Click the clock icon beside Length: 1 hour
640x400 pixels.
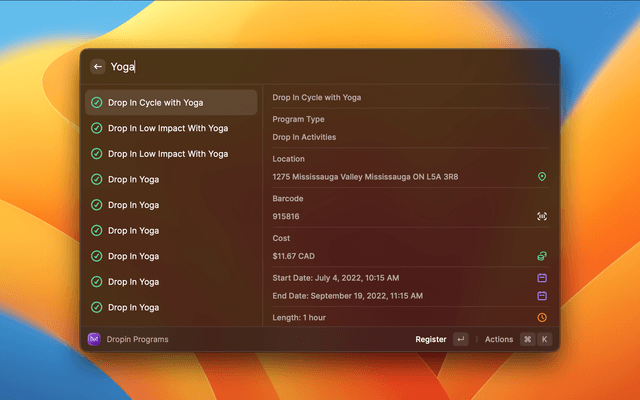pyautogui.click(x=542, y=317)
